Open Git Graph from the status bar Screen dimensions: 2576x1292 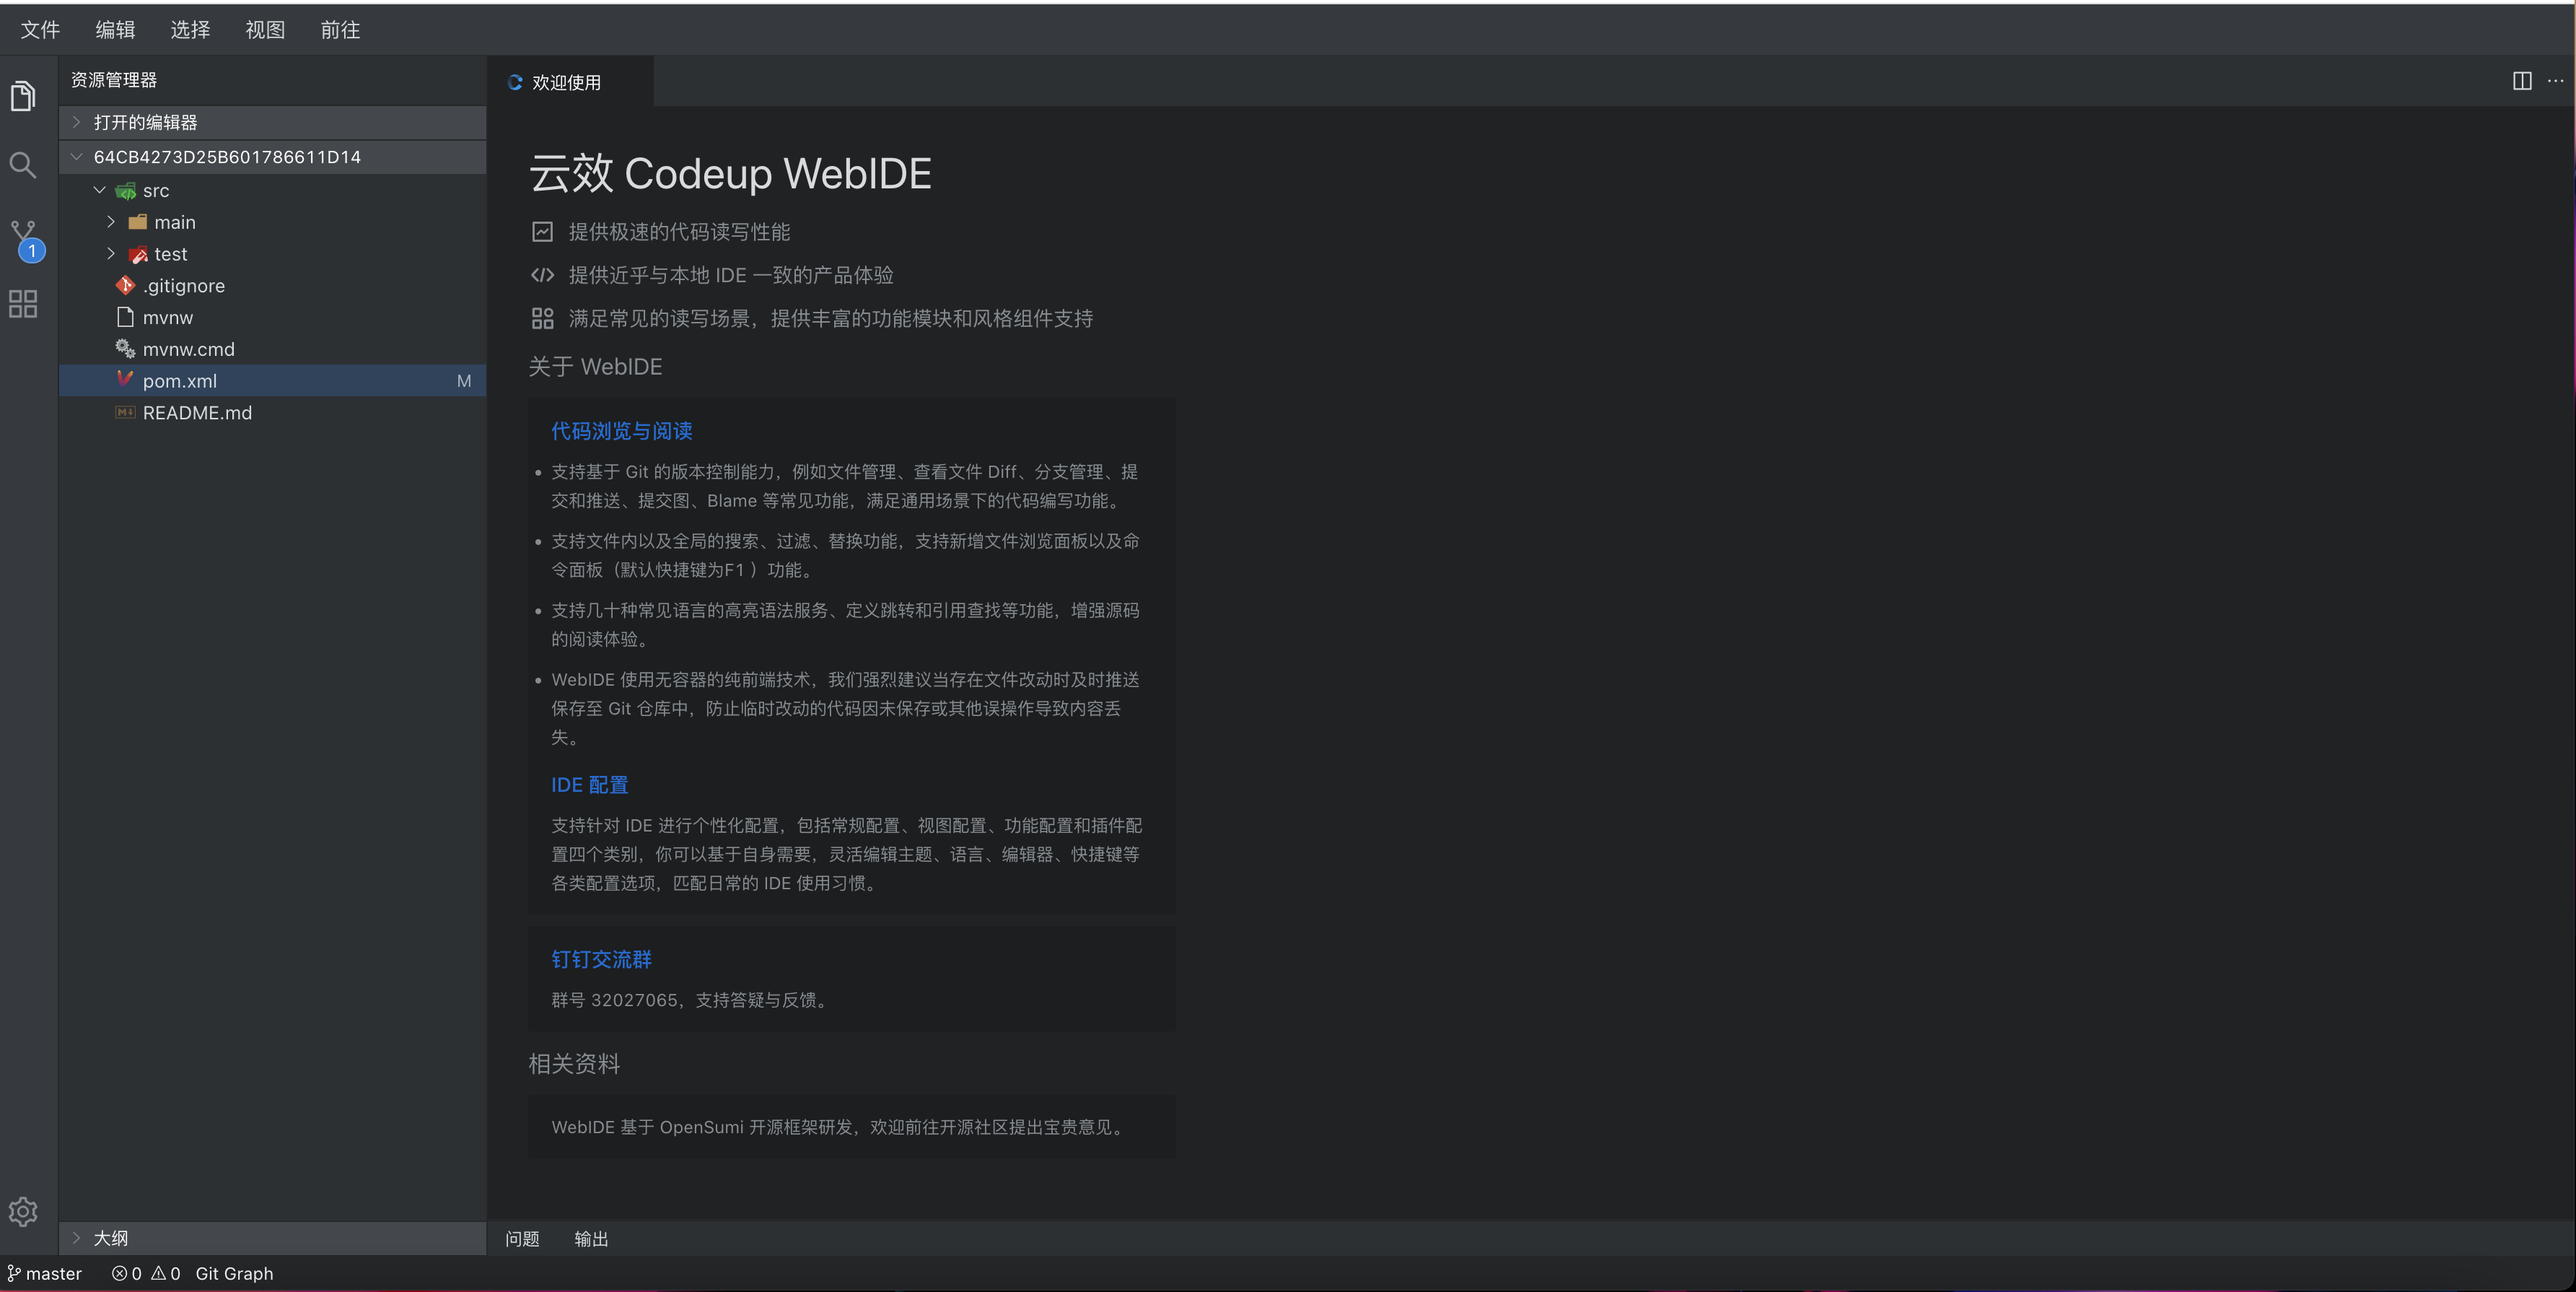click(x=234, y=1273)
